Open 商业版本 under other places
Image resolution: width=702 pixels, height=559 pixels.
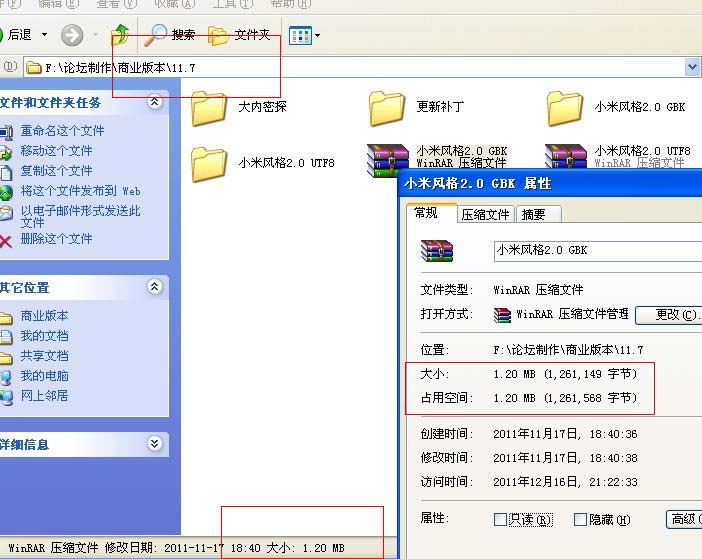(44, 316)
